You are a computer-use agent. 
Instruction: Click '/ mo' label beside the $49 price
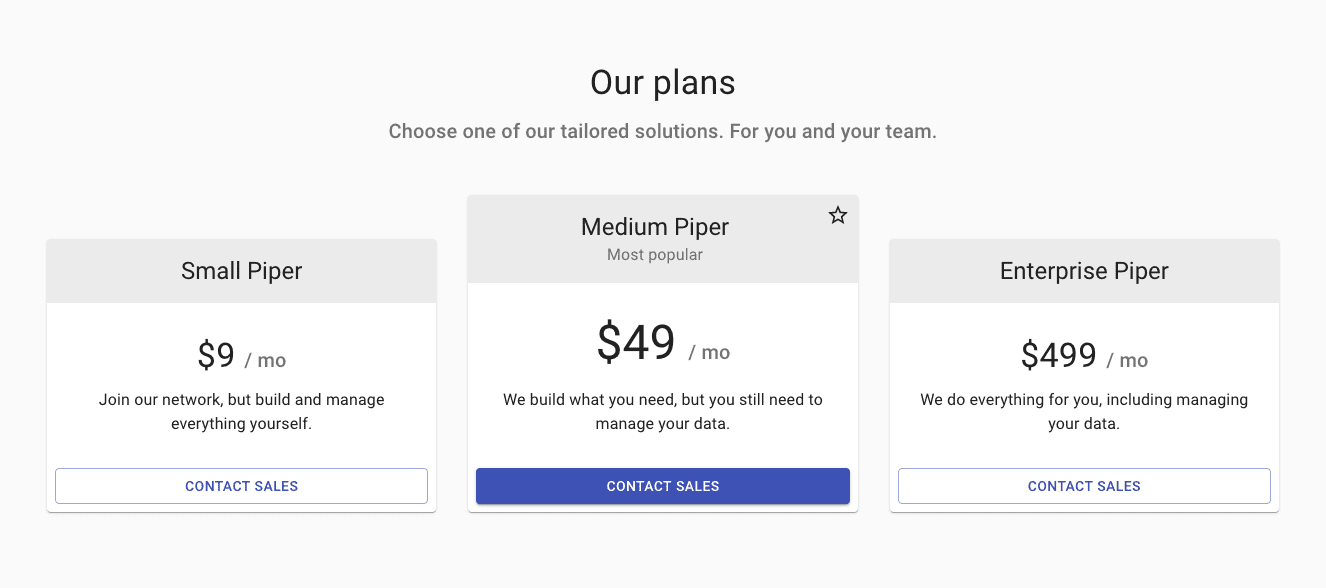tap(709, 353)
